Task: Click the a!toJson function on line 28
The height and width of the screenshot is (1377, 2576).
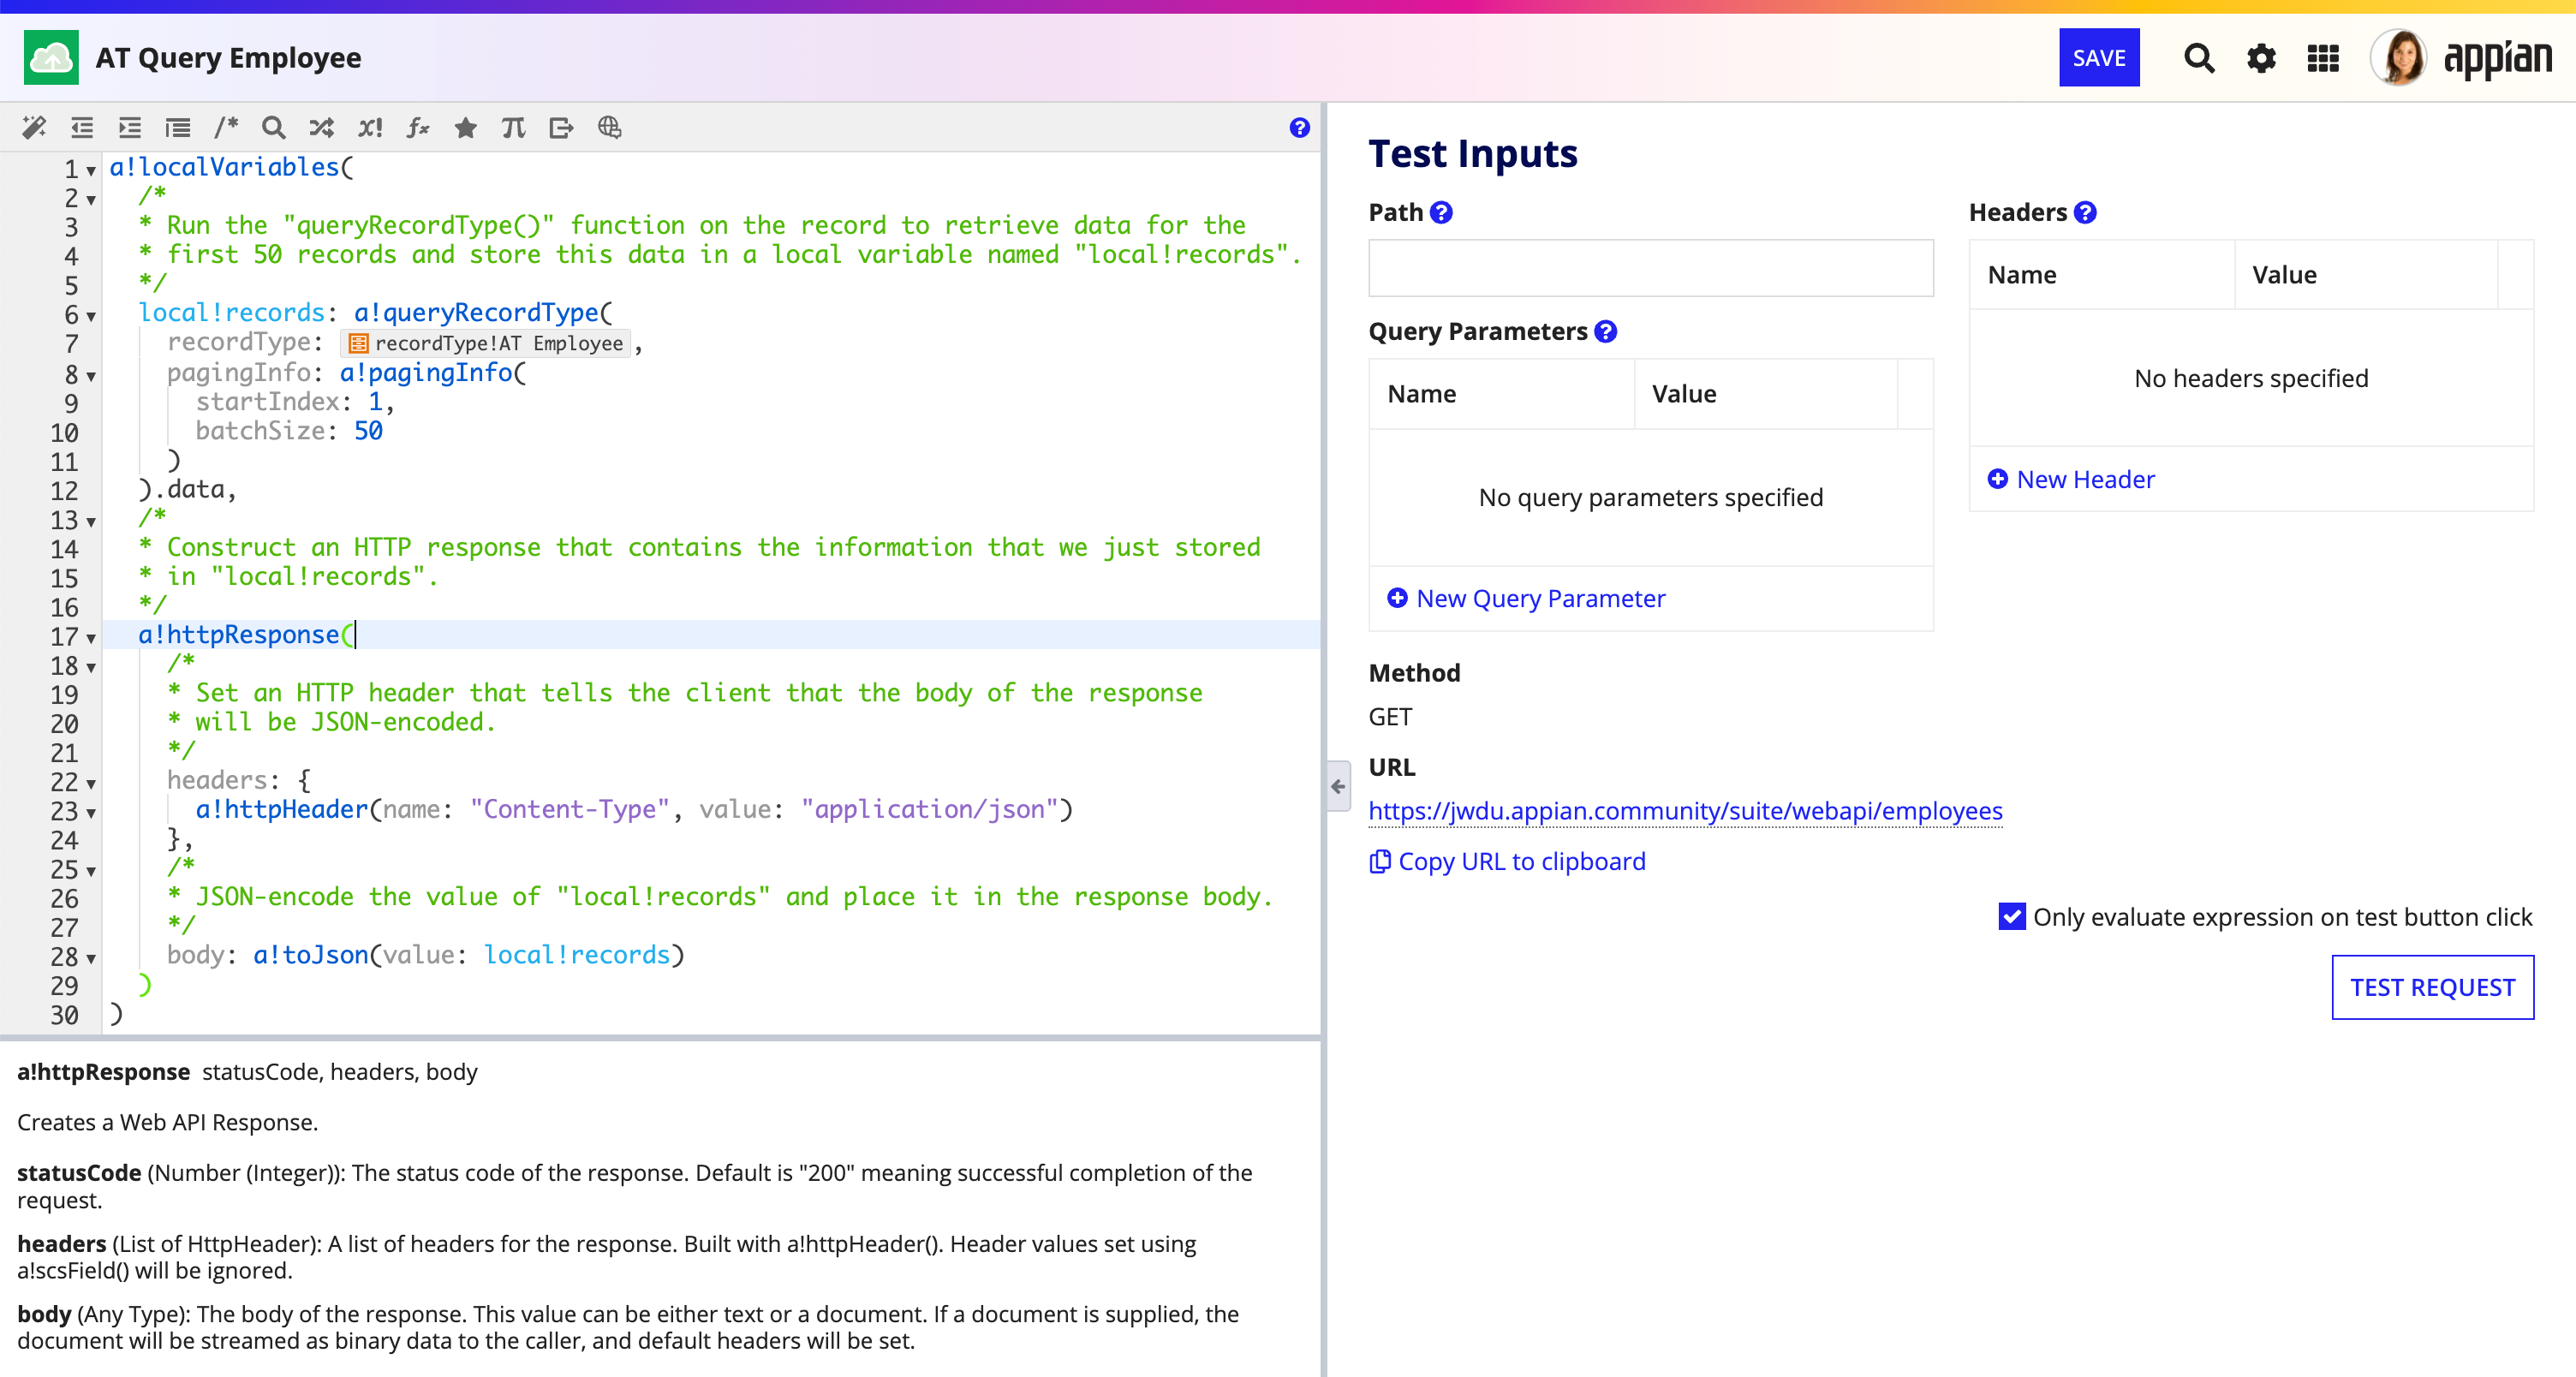Action: (310, 955)
